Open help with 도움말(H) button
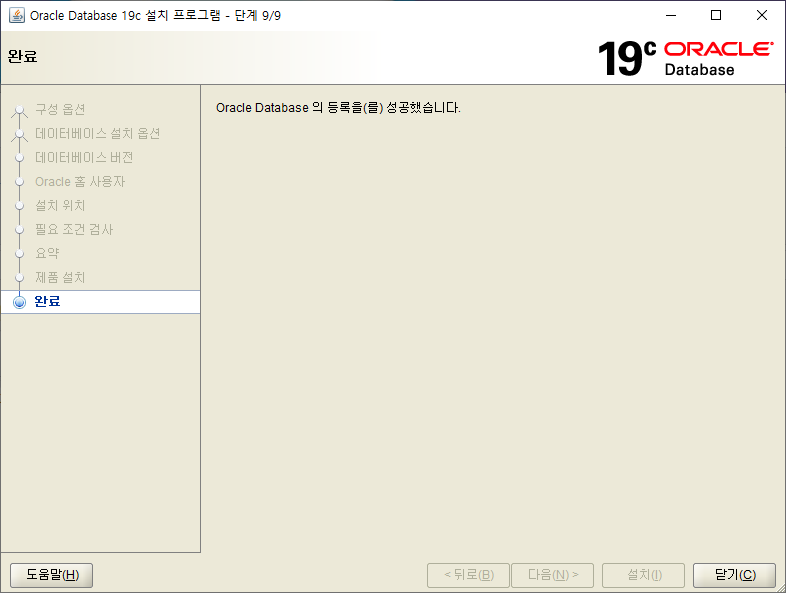This screenshot has width=786, height=593. click(x=52, y=574)
